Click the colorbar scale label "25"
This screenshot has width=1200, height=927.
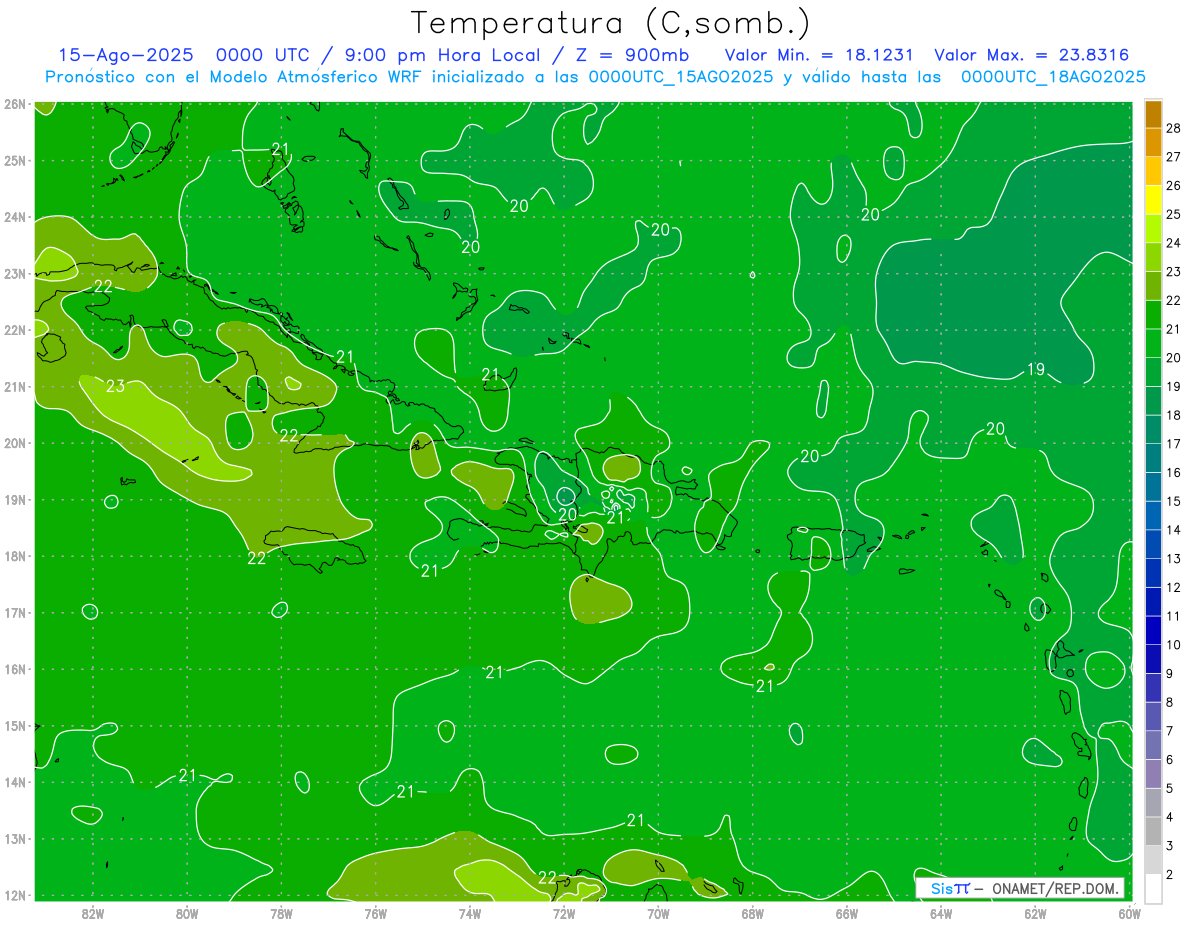[x=1173, y=214]
